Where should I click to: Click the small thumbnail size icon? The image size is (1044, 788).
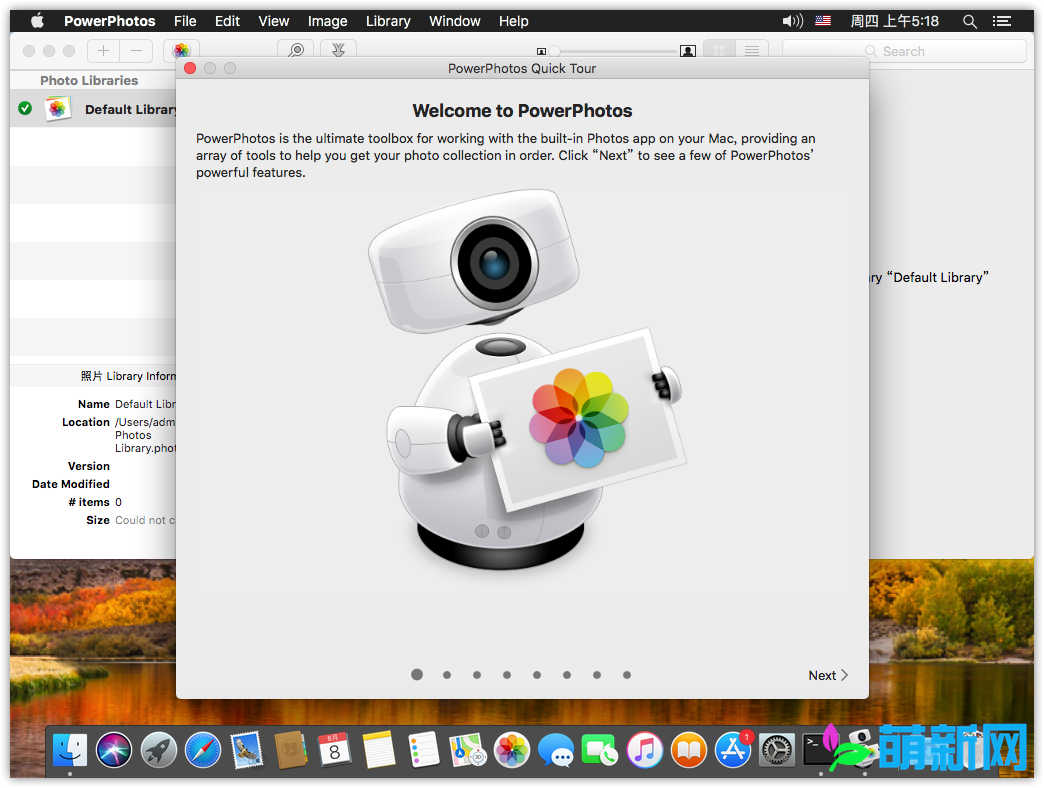point(541,51)
